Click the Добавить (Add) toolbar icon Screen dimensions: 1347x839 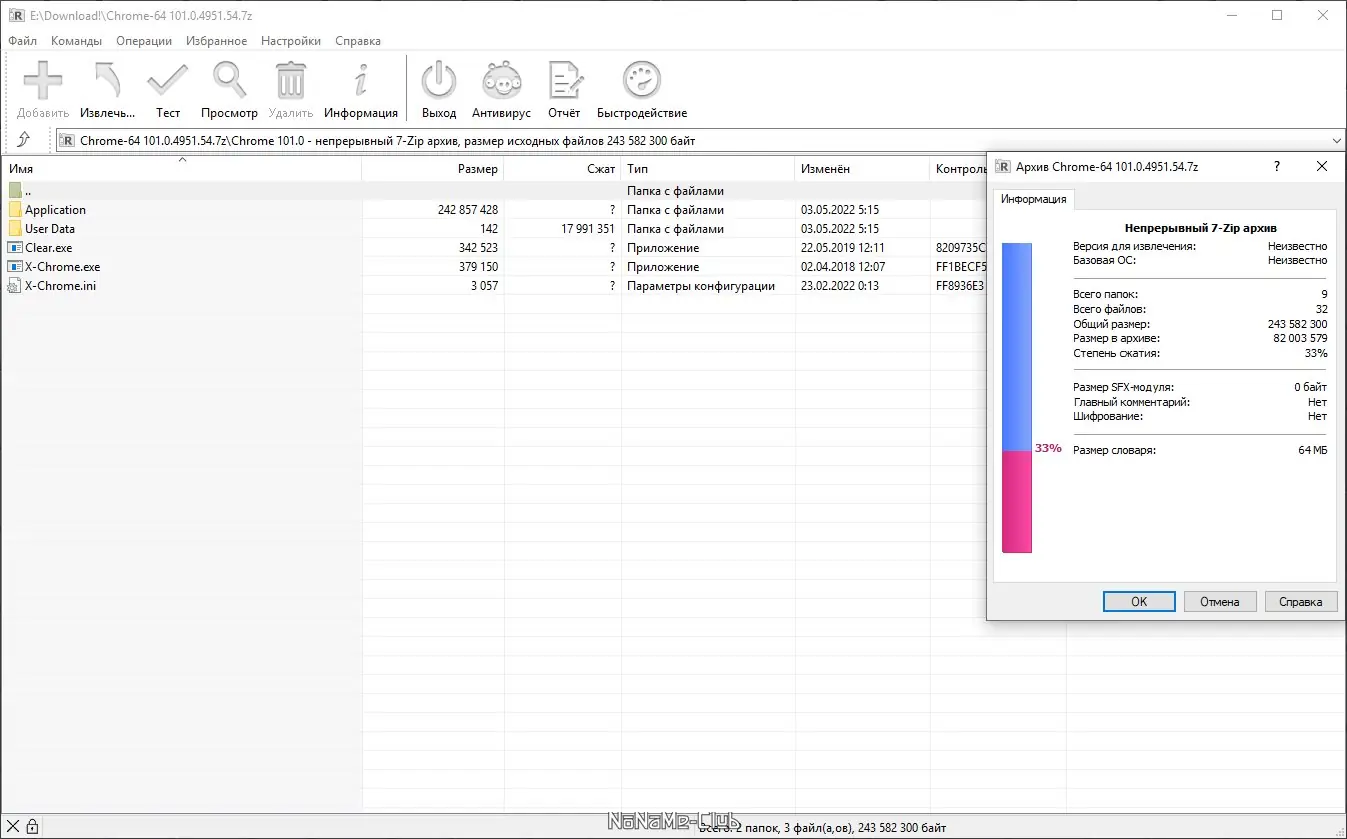pos(43,80)
